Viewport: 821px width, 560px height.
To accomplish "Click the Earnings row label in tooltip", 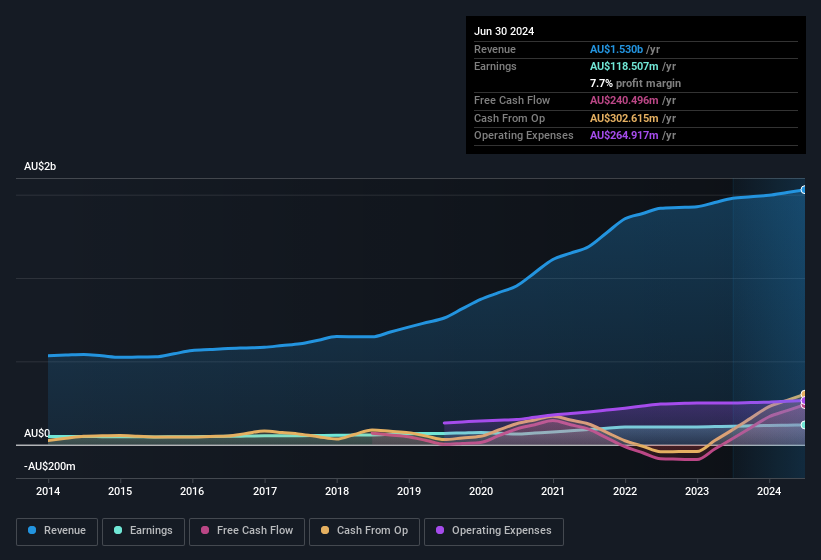I will coord(495,66).
